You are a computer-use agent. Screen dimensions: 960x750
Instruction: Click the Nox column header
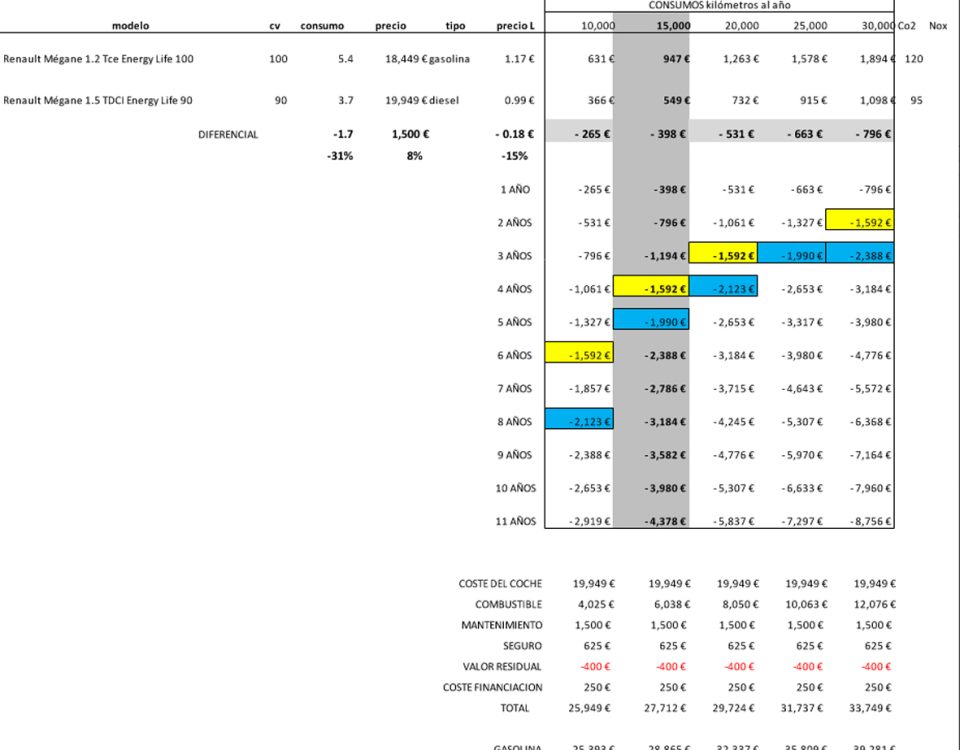(x=937, y=26)
